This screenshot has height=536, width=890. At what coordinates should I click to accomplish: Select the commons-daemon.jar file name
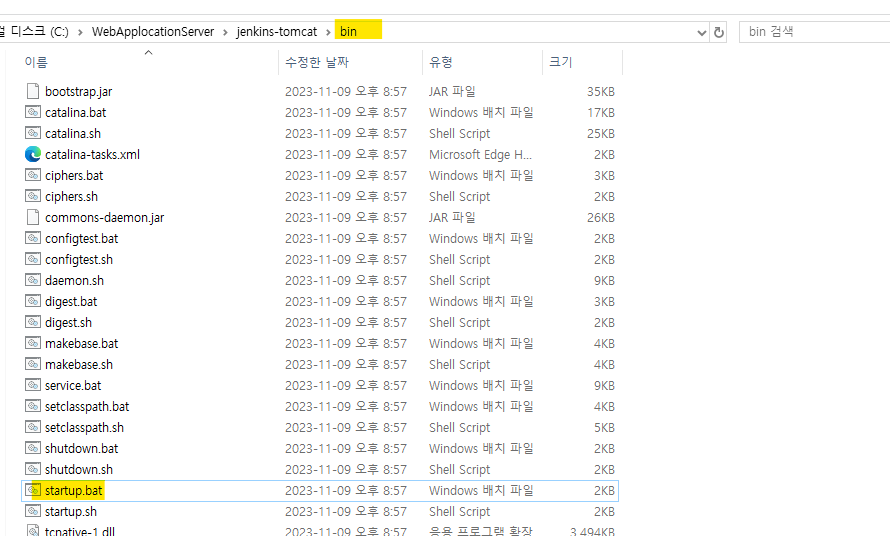[x=104, y=217]
